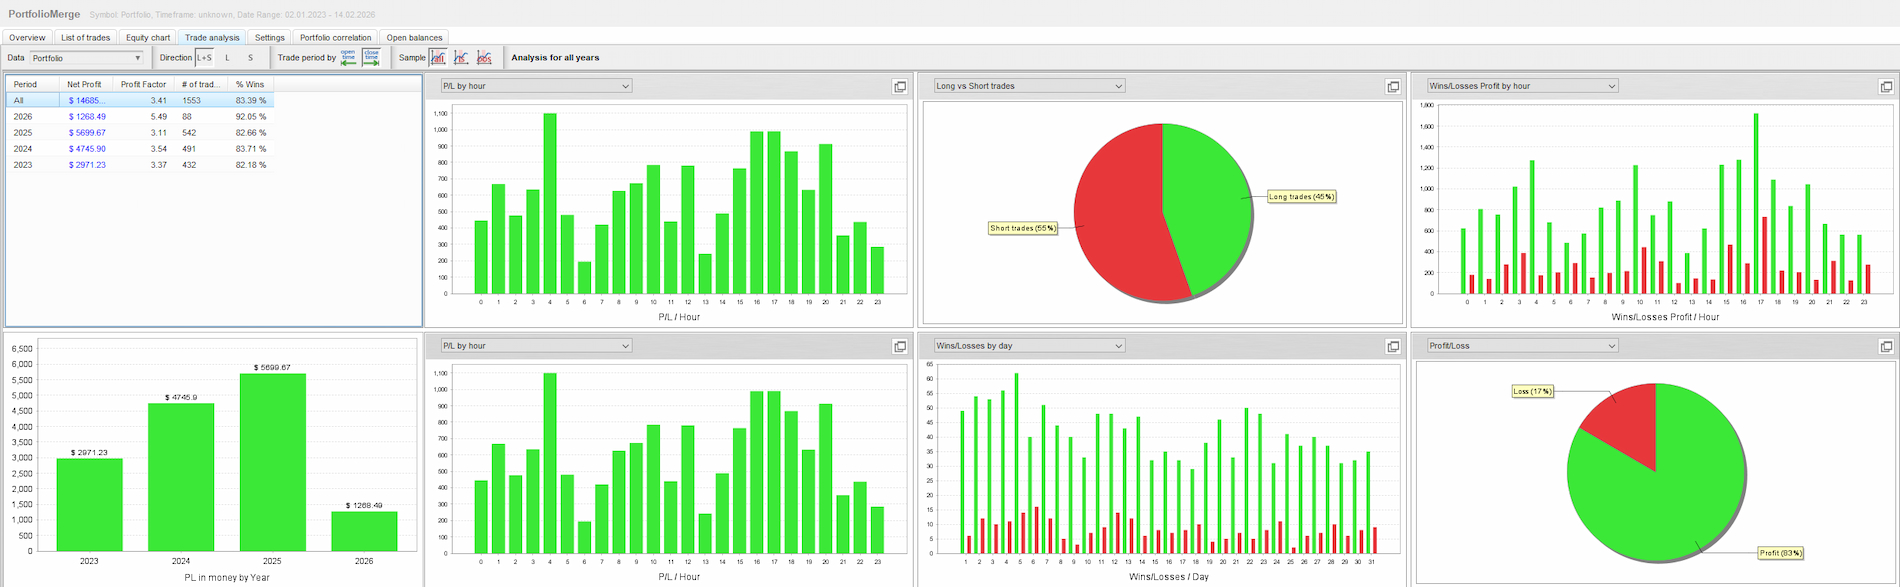Sort by Profit Factor column header
This screenshot has height=587, width=1900.
click(144, 84)
